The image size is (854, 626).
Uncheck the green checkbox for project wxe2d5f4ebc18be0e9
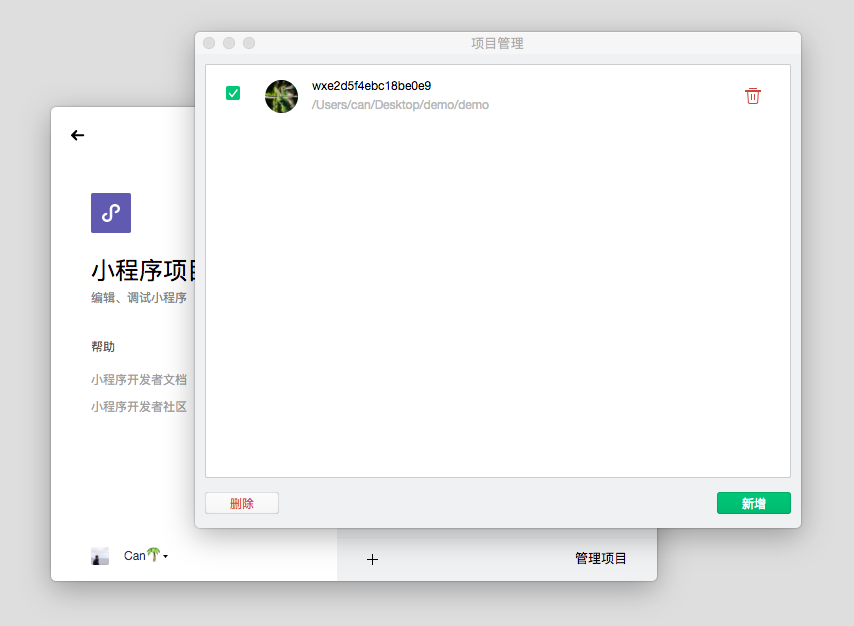(233, 93)
